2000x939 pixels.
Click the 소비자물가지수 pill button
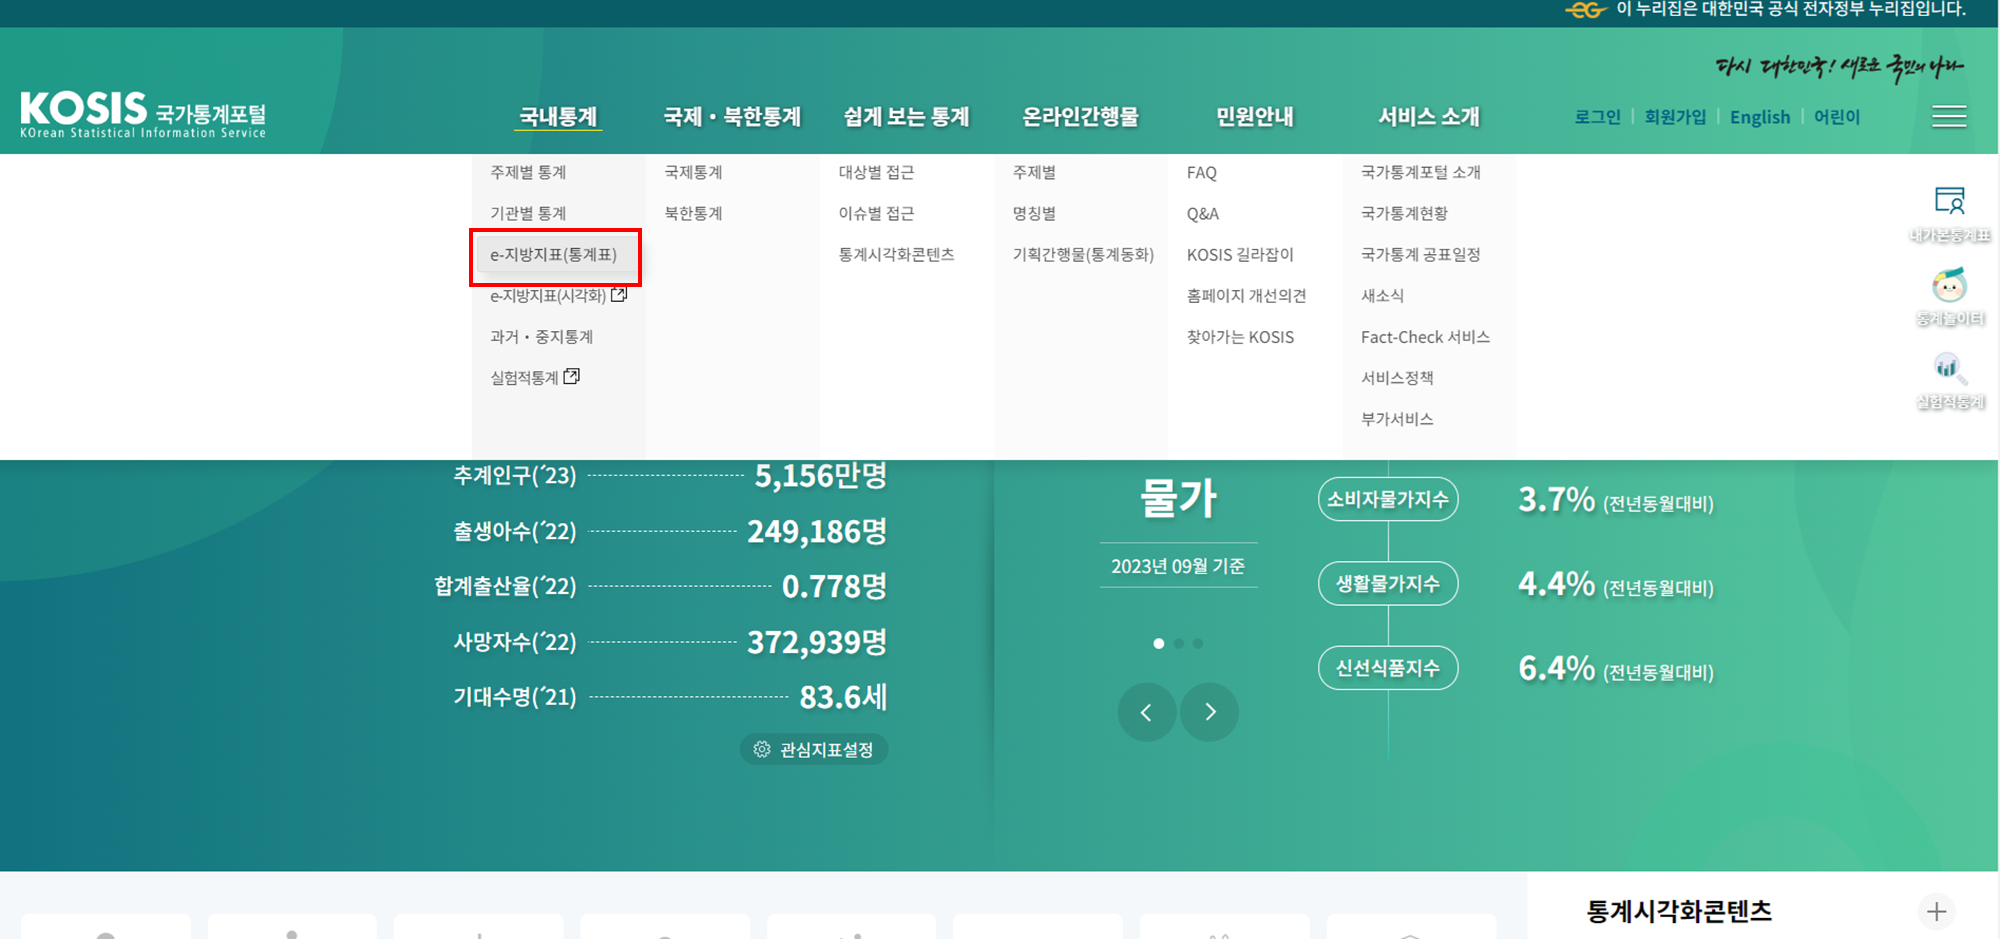click(1387, 499)
